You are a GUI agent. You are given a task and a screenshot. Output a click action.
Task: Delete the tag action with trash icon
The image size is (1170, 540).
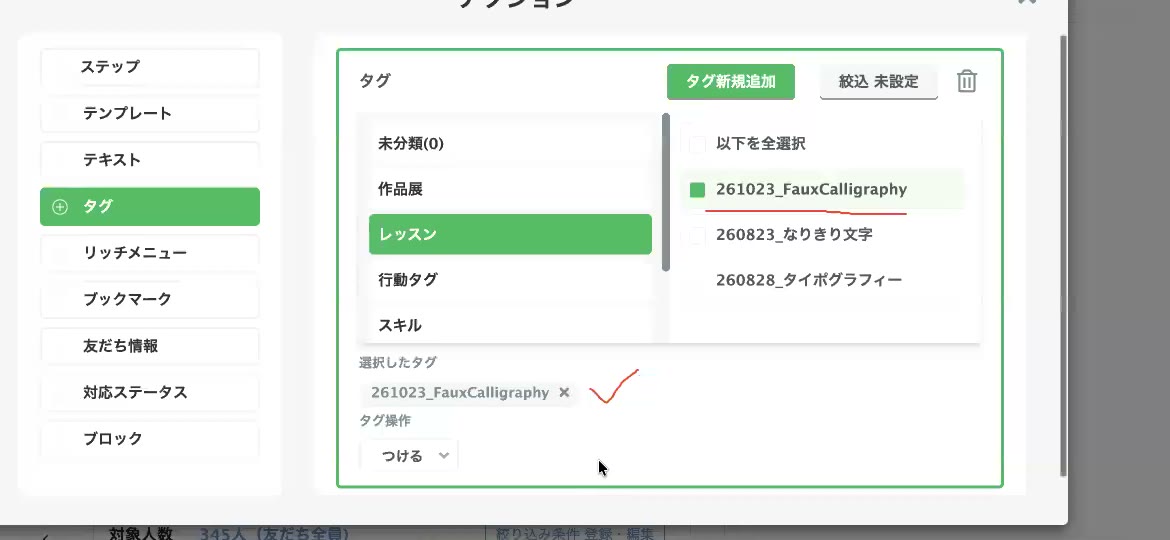(966, 81)
